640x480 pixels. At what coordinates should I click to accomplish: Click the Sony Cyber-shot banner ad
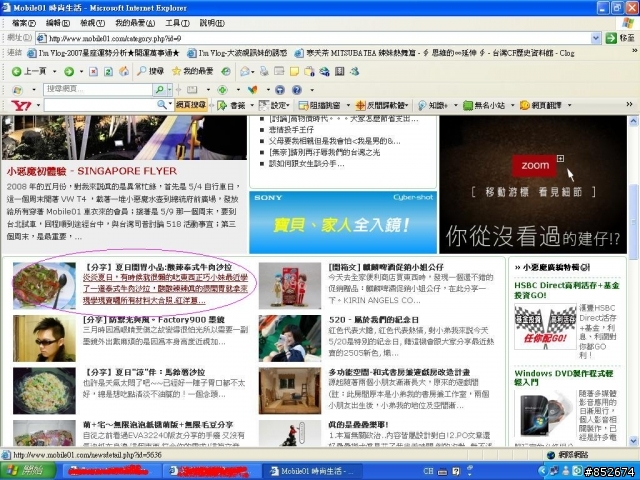coord(343,222)
